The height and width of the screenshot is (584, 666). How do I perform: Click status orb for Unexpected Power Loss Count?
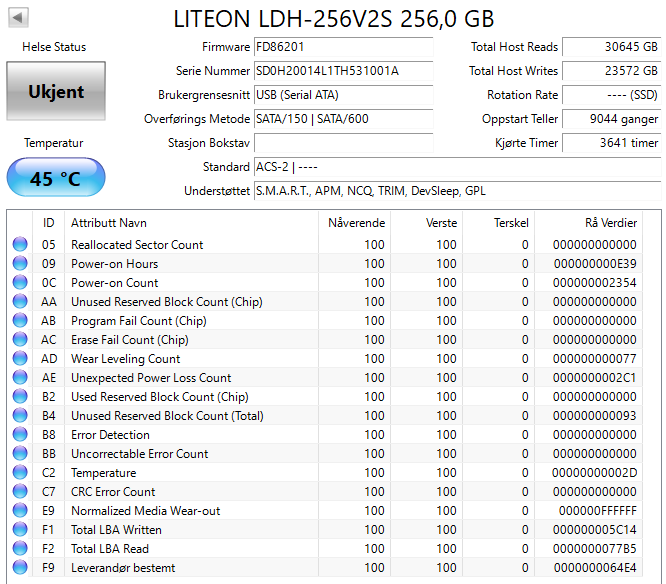20,377
